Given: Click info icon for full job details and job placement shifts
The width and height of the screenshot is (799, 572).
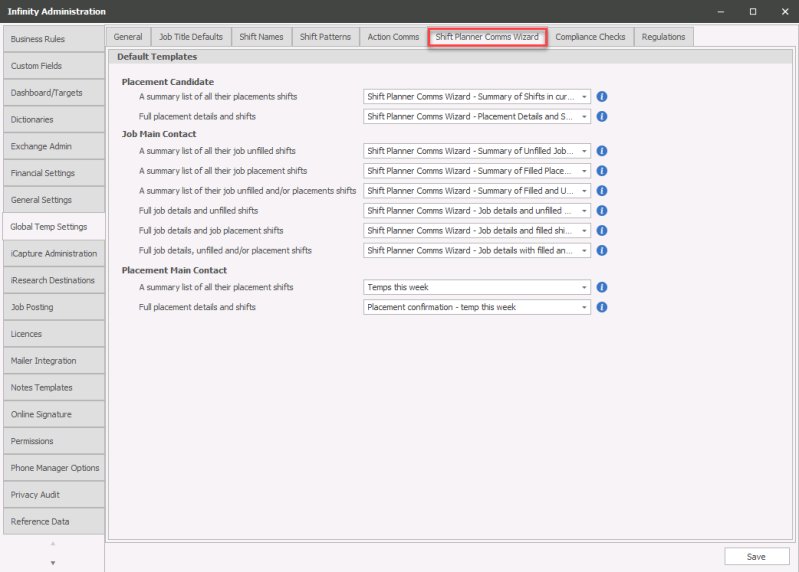Looking at the screenshot, I should click(602, 231).
